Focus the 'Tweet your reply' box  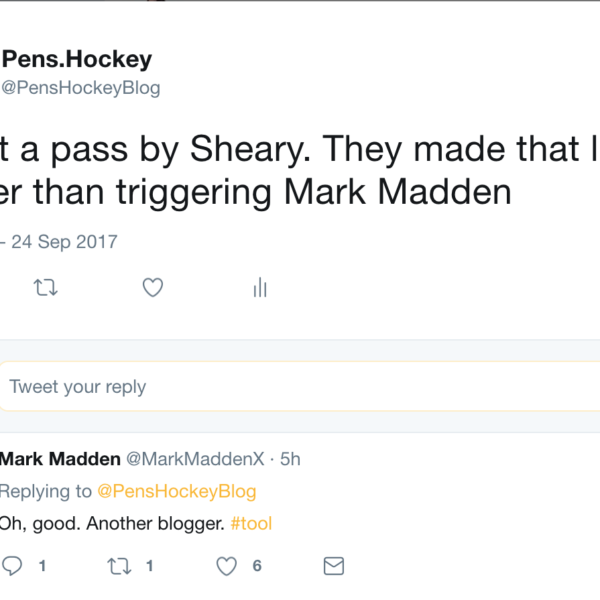[x=300, y=387]
